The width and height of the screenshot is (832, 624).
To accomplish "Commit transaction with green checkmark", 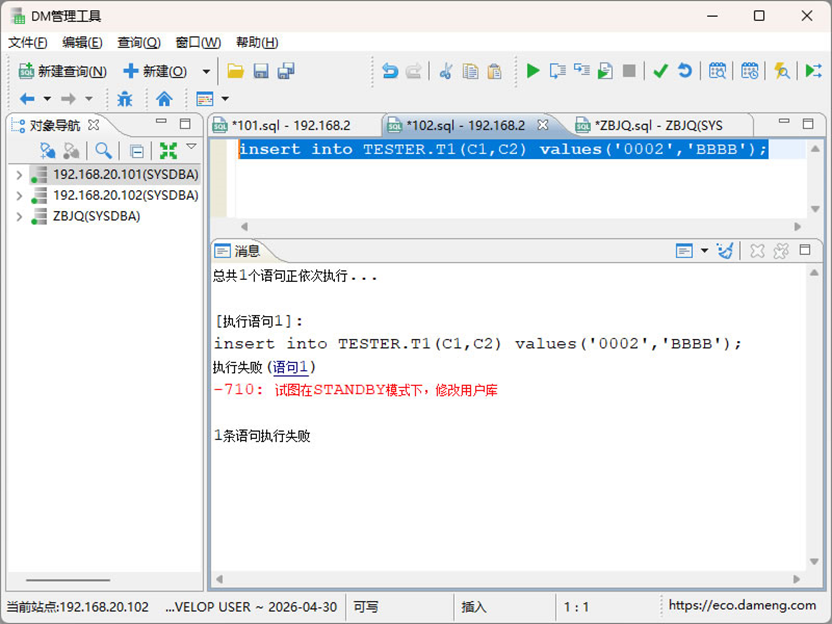I will point(660,71).
